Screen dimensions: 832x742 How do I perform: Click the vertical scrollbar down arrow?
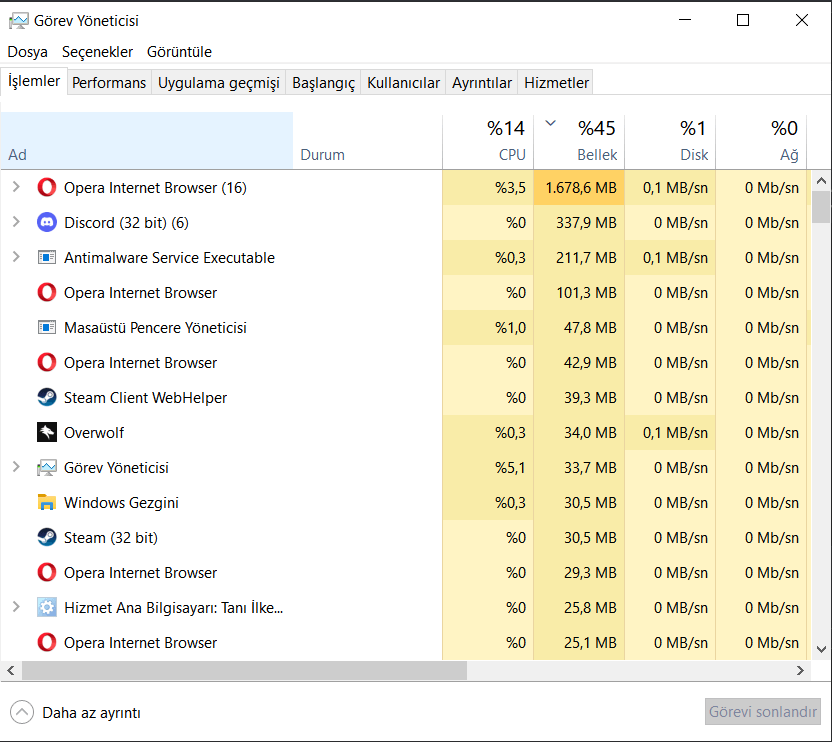point(821,650)
